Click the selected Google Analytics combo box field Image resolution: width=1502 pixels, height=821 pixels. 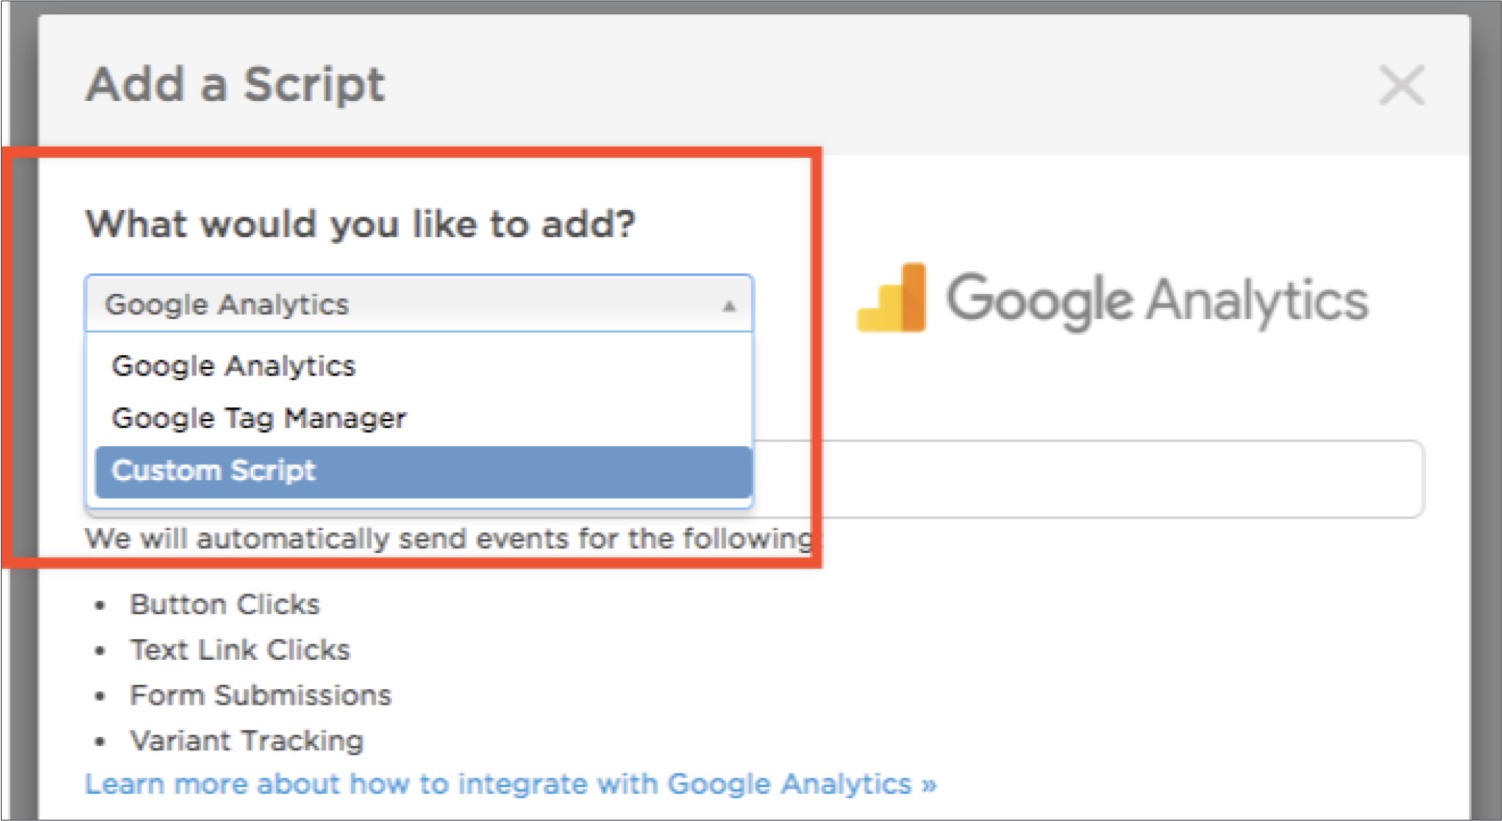(419, 304)
